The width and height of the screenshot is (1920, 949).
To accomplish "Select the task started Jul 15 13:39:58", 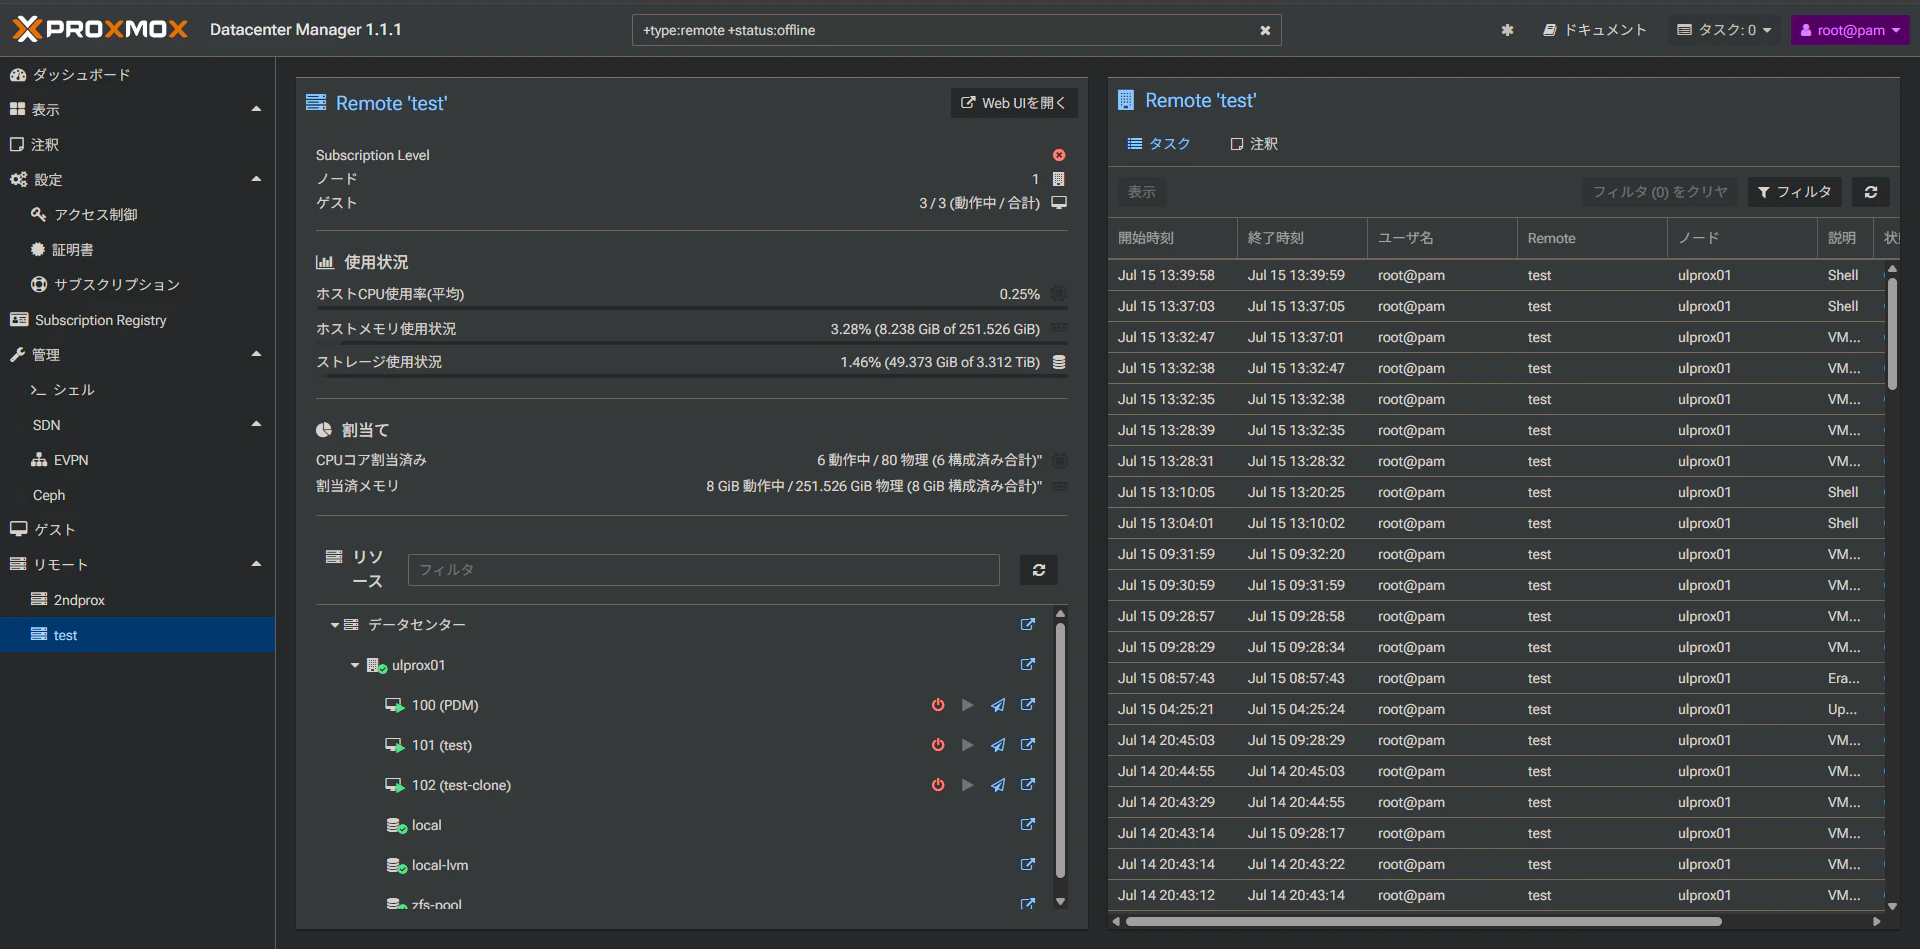I will pos(1496,275).
